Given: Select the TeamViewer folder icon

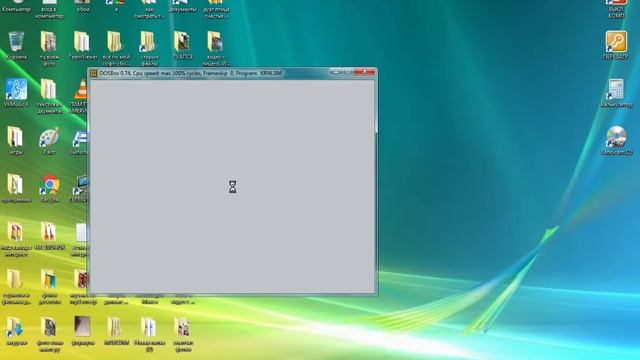Looking at the screenshot, I should click(x=82, y=42).
